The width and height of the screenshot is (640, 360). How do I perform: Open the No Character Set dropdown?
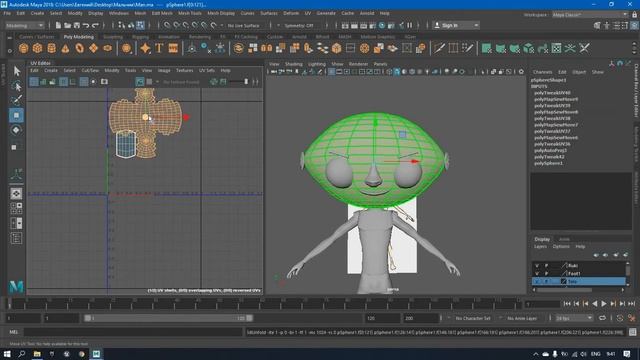pos(473,318)
